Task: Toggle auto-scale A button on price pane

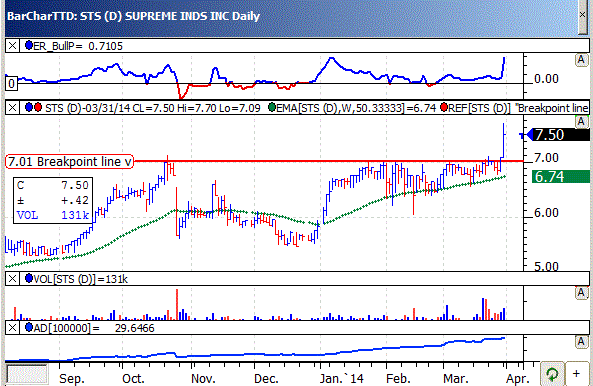Action: (581, 122)
